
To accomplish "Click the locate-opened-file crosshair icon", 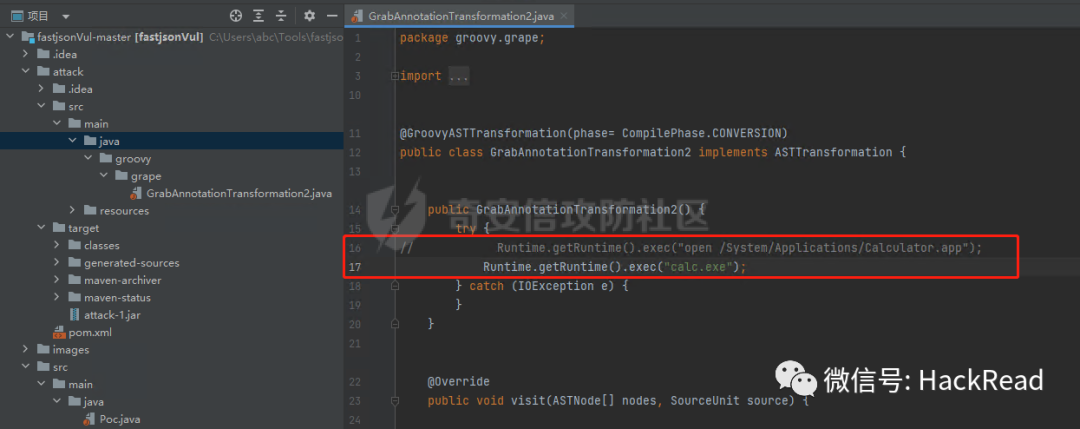I will coord(236,15).
